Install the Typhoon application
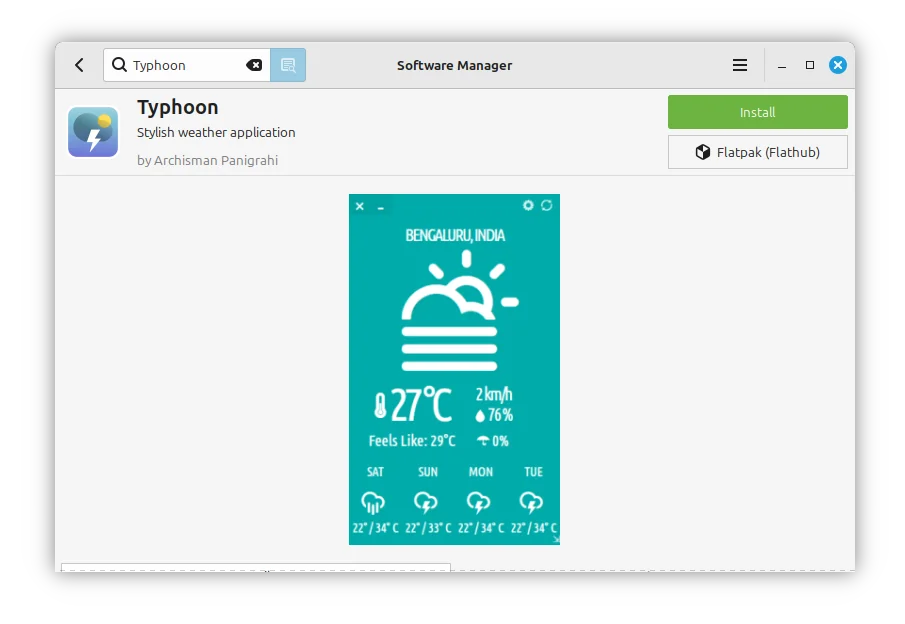Screen dimensions: 905x624 tap(757, 112)
